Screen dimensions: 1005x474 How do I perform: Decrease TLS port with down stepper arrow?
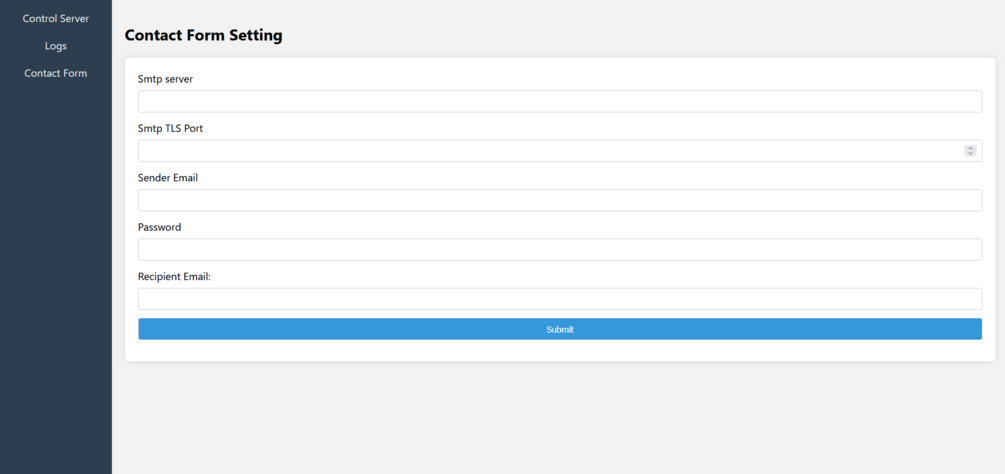970,154
